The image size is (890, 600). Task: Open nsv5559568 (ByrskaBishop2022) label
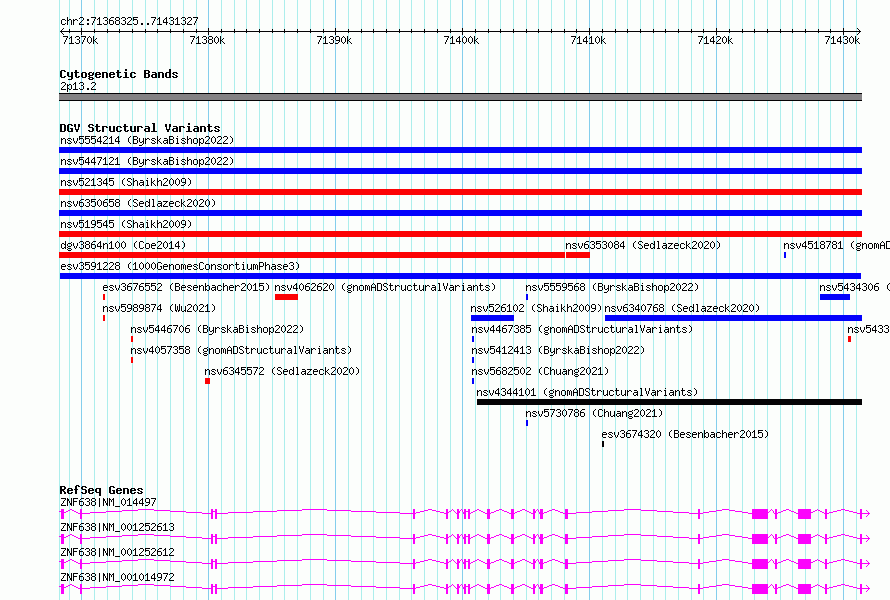(x=612, y=287)
